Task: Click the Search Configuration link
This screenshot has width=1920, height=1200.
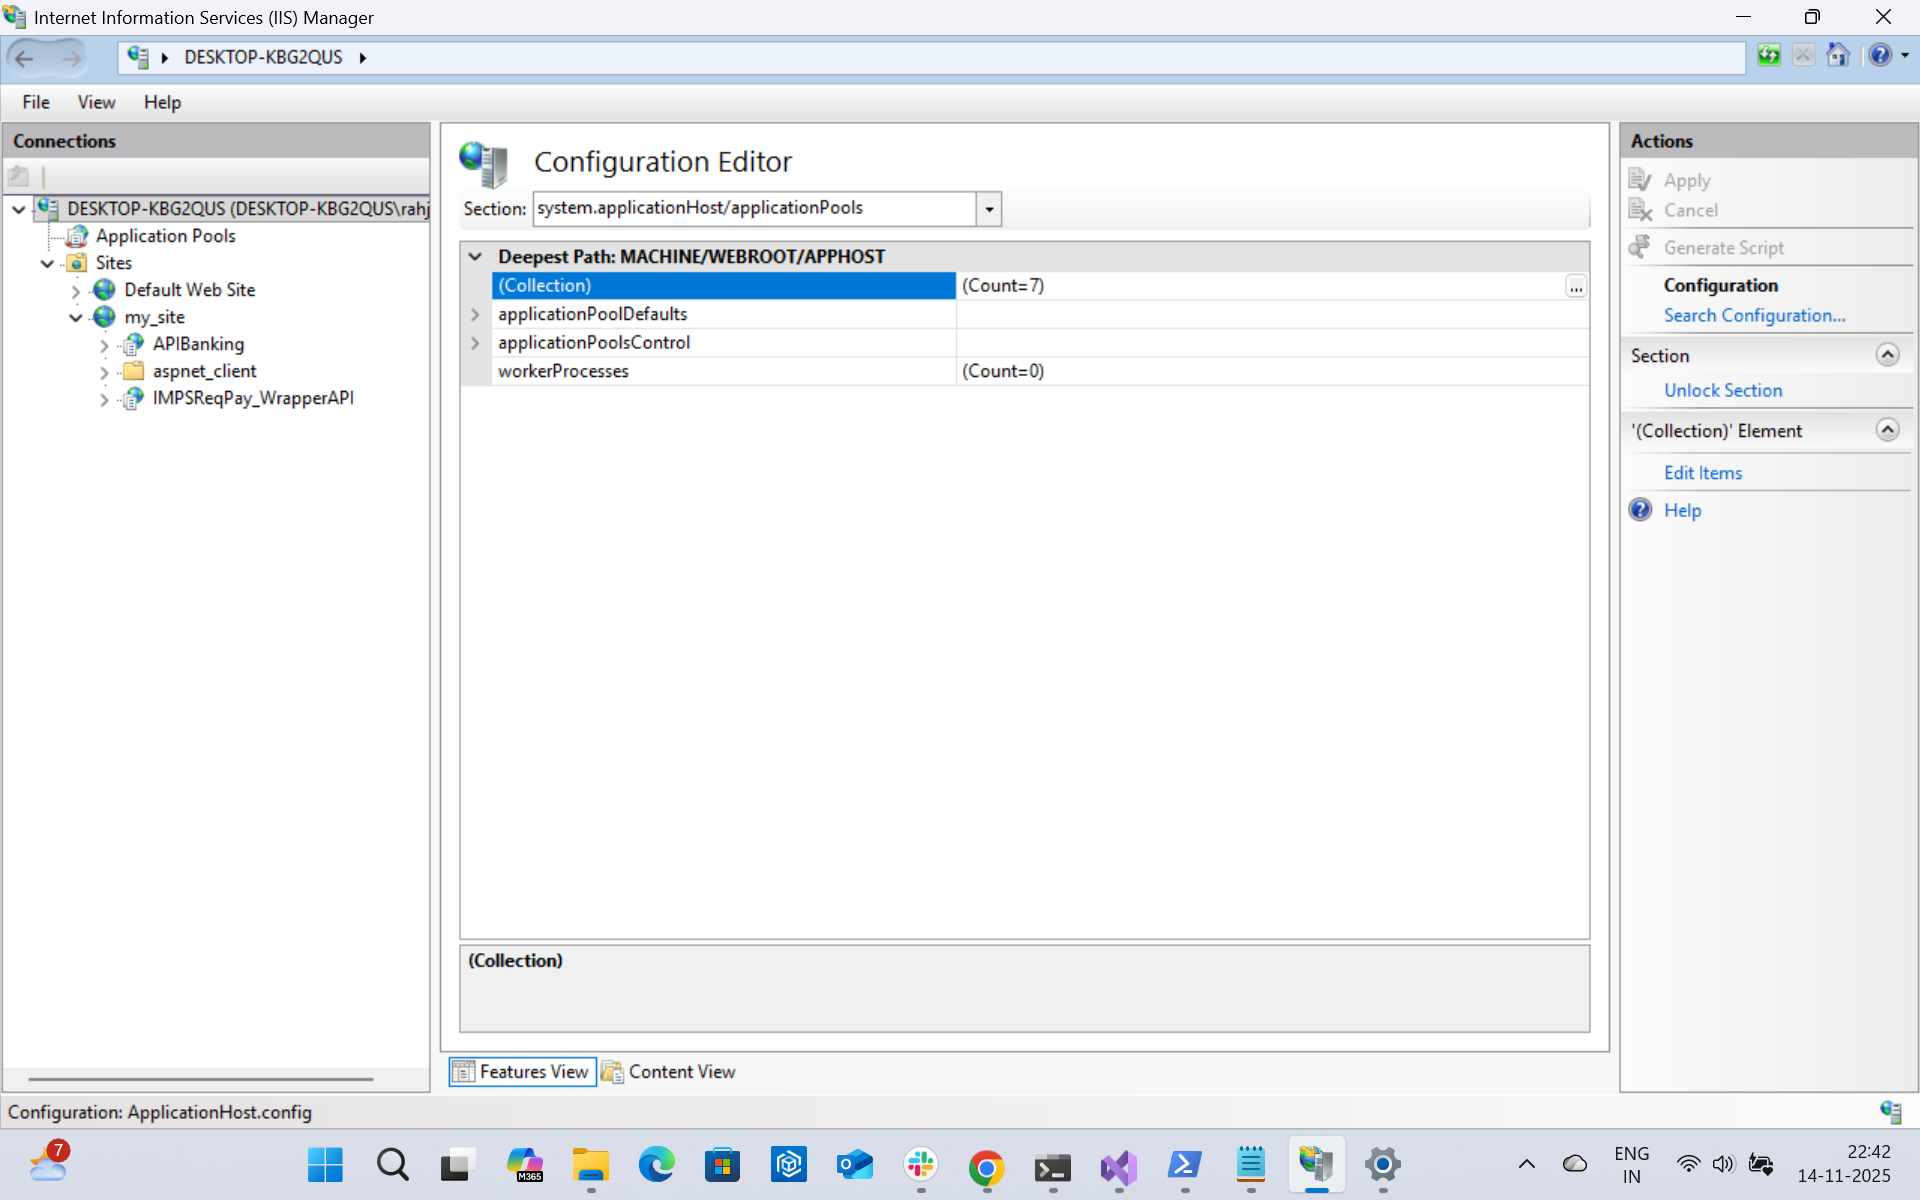Action: coord(1754,315)
